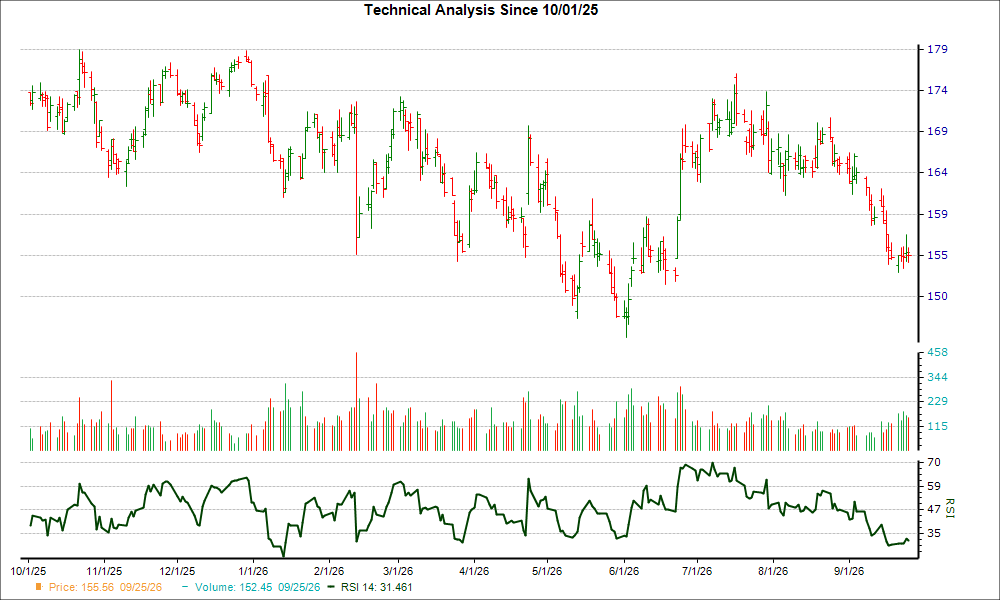Click the volume axis label 115
Image resolution: width=1000 pixels, height=600 pixels.
pos(937,426)
